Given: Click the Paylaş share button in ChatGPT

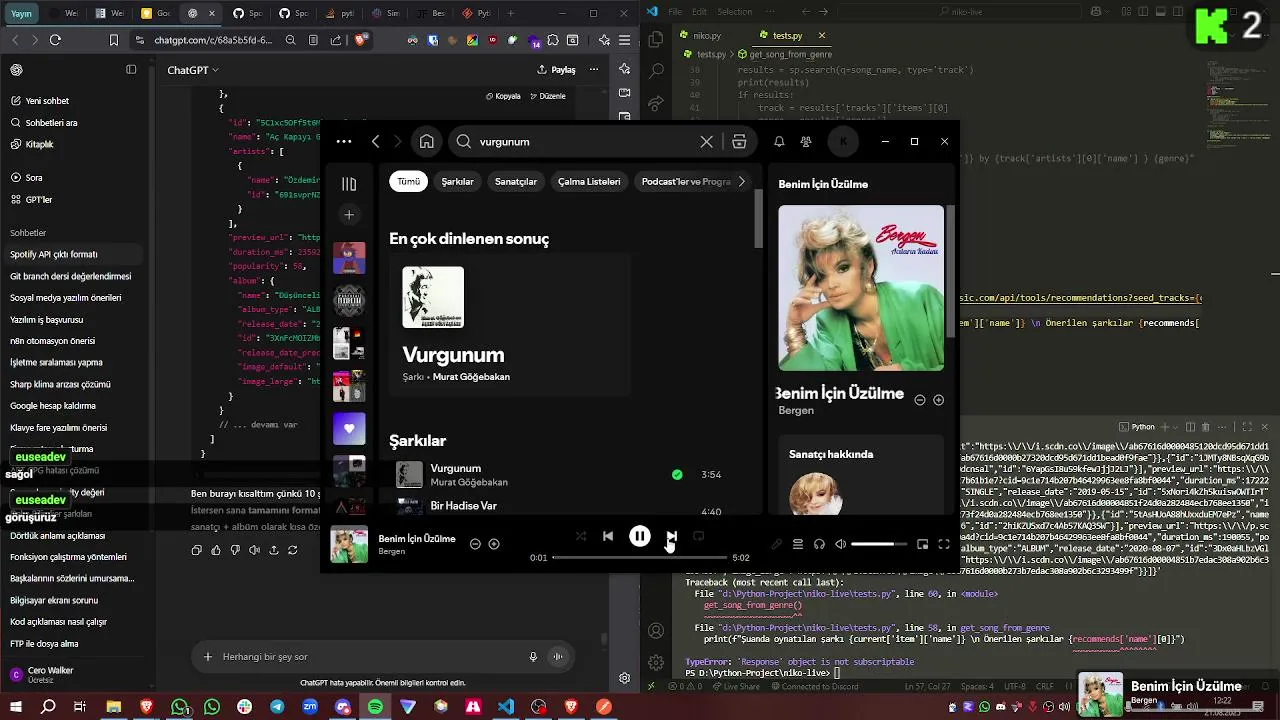Looking at the screenshot, I should click(x=557, y=70).
